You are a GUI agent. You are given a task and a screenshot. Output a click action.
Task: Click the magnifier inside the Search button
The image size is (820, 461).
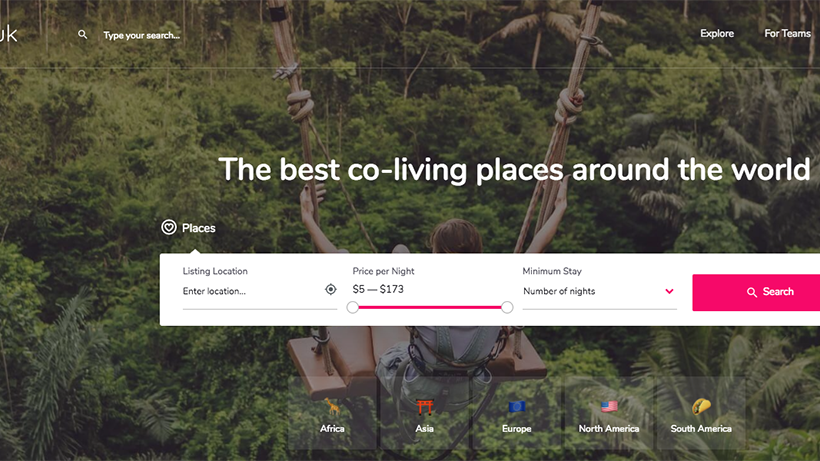click(x=751, y=292)
